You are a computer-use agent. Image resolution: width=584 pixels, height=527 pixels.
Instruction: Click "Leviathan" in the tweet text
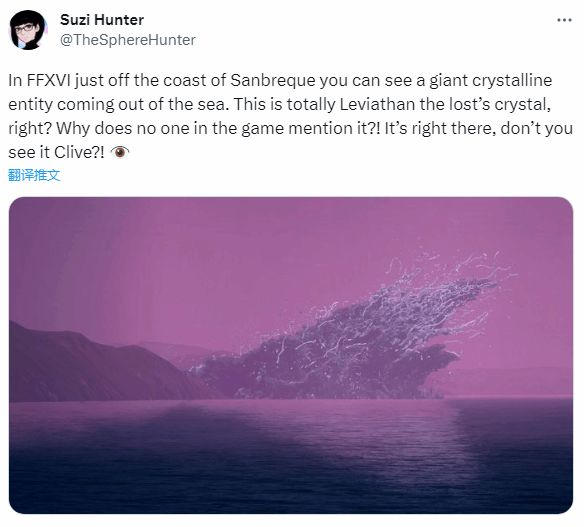tap(377, 104)
